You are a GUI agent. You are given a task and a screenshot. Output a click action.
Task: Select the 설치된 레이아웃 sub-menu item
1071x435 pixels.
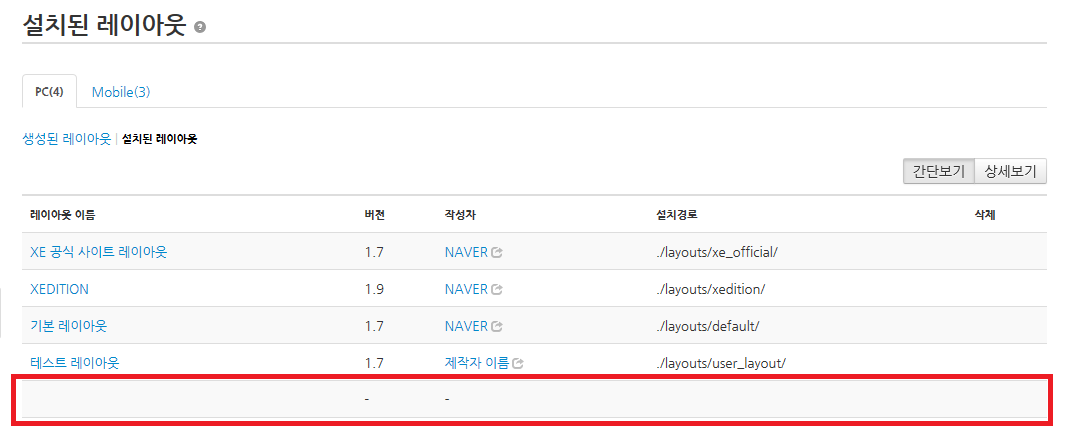coord(159,139)
